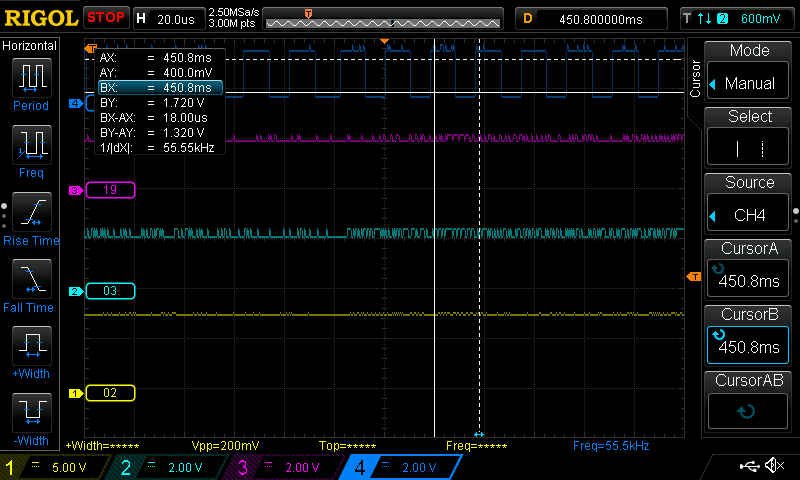Screen dimensions: 800x480
Task: Click the red STOP status indicator
Action: coord(105,17)
